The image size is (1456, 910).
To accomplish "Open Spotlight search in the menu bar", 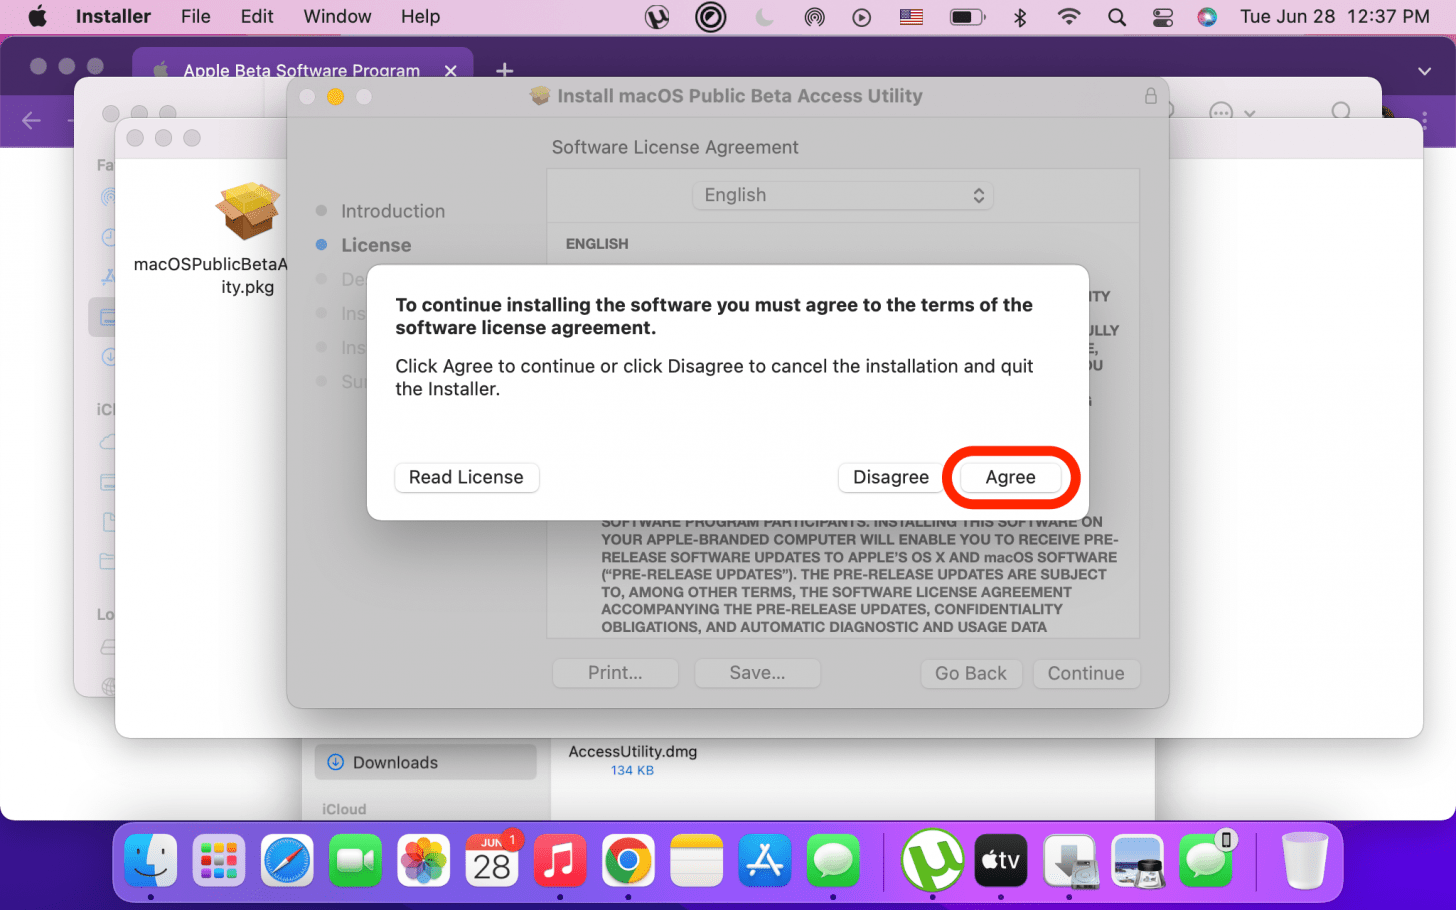I will [1117, 17].
